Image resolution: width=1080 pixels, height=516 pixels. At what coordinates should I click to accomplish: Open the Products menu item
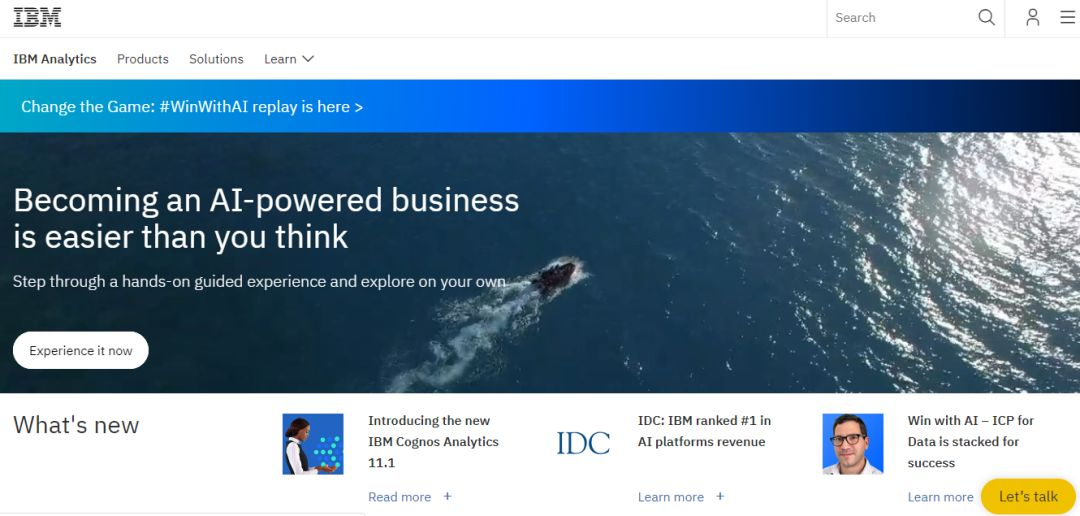click(143, 59)
